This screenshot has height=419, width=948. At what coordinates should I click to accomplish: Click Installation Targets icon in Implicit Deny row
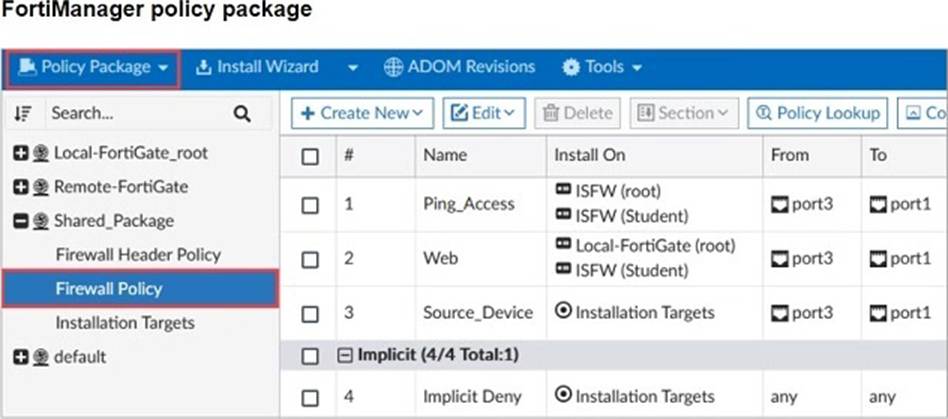563,395
